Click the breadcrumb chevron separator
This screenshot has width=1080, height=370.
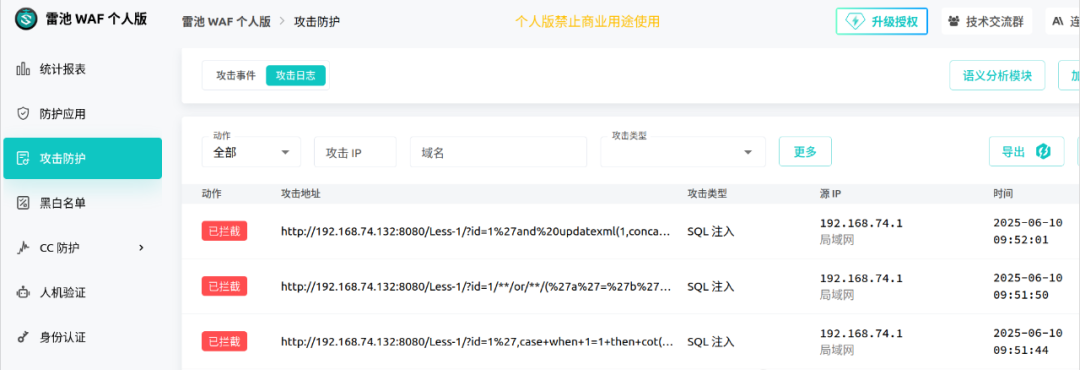click(282, 21)
